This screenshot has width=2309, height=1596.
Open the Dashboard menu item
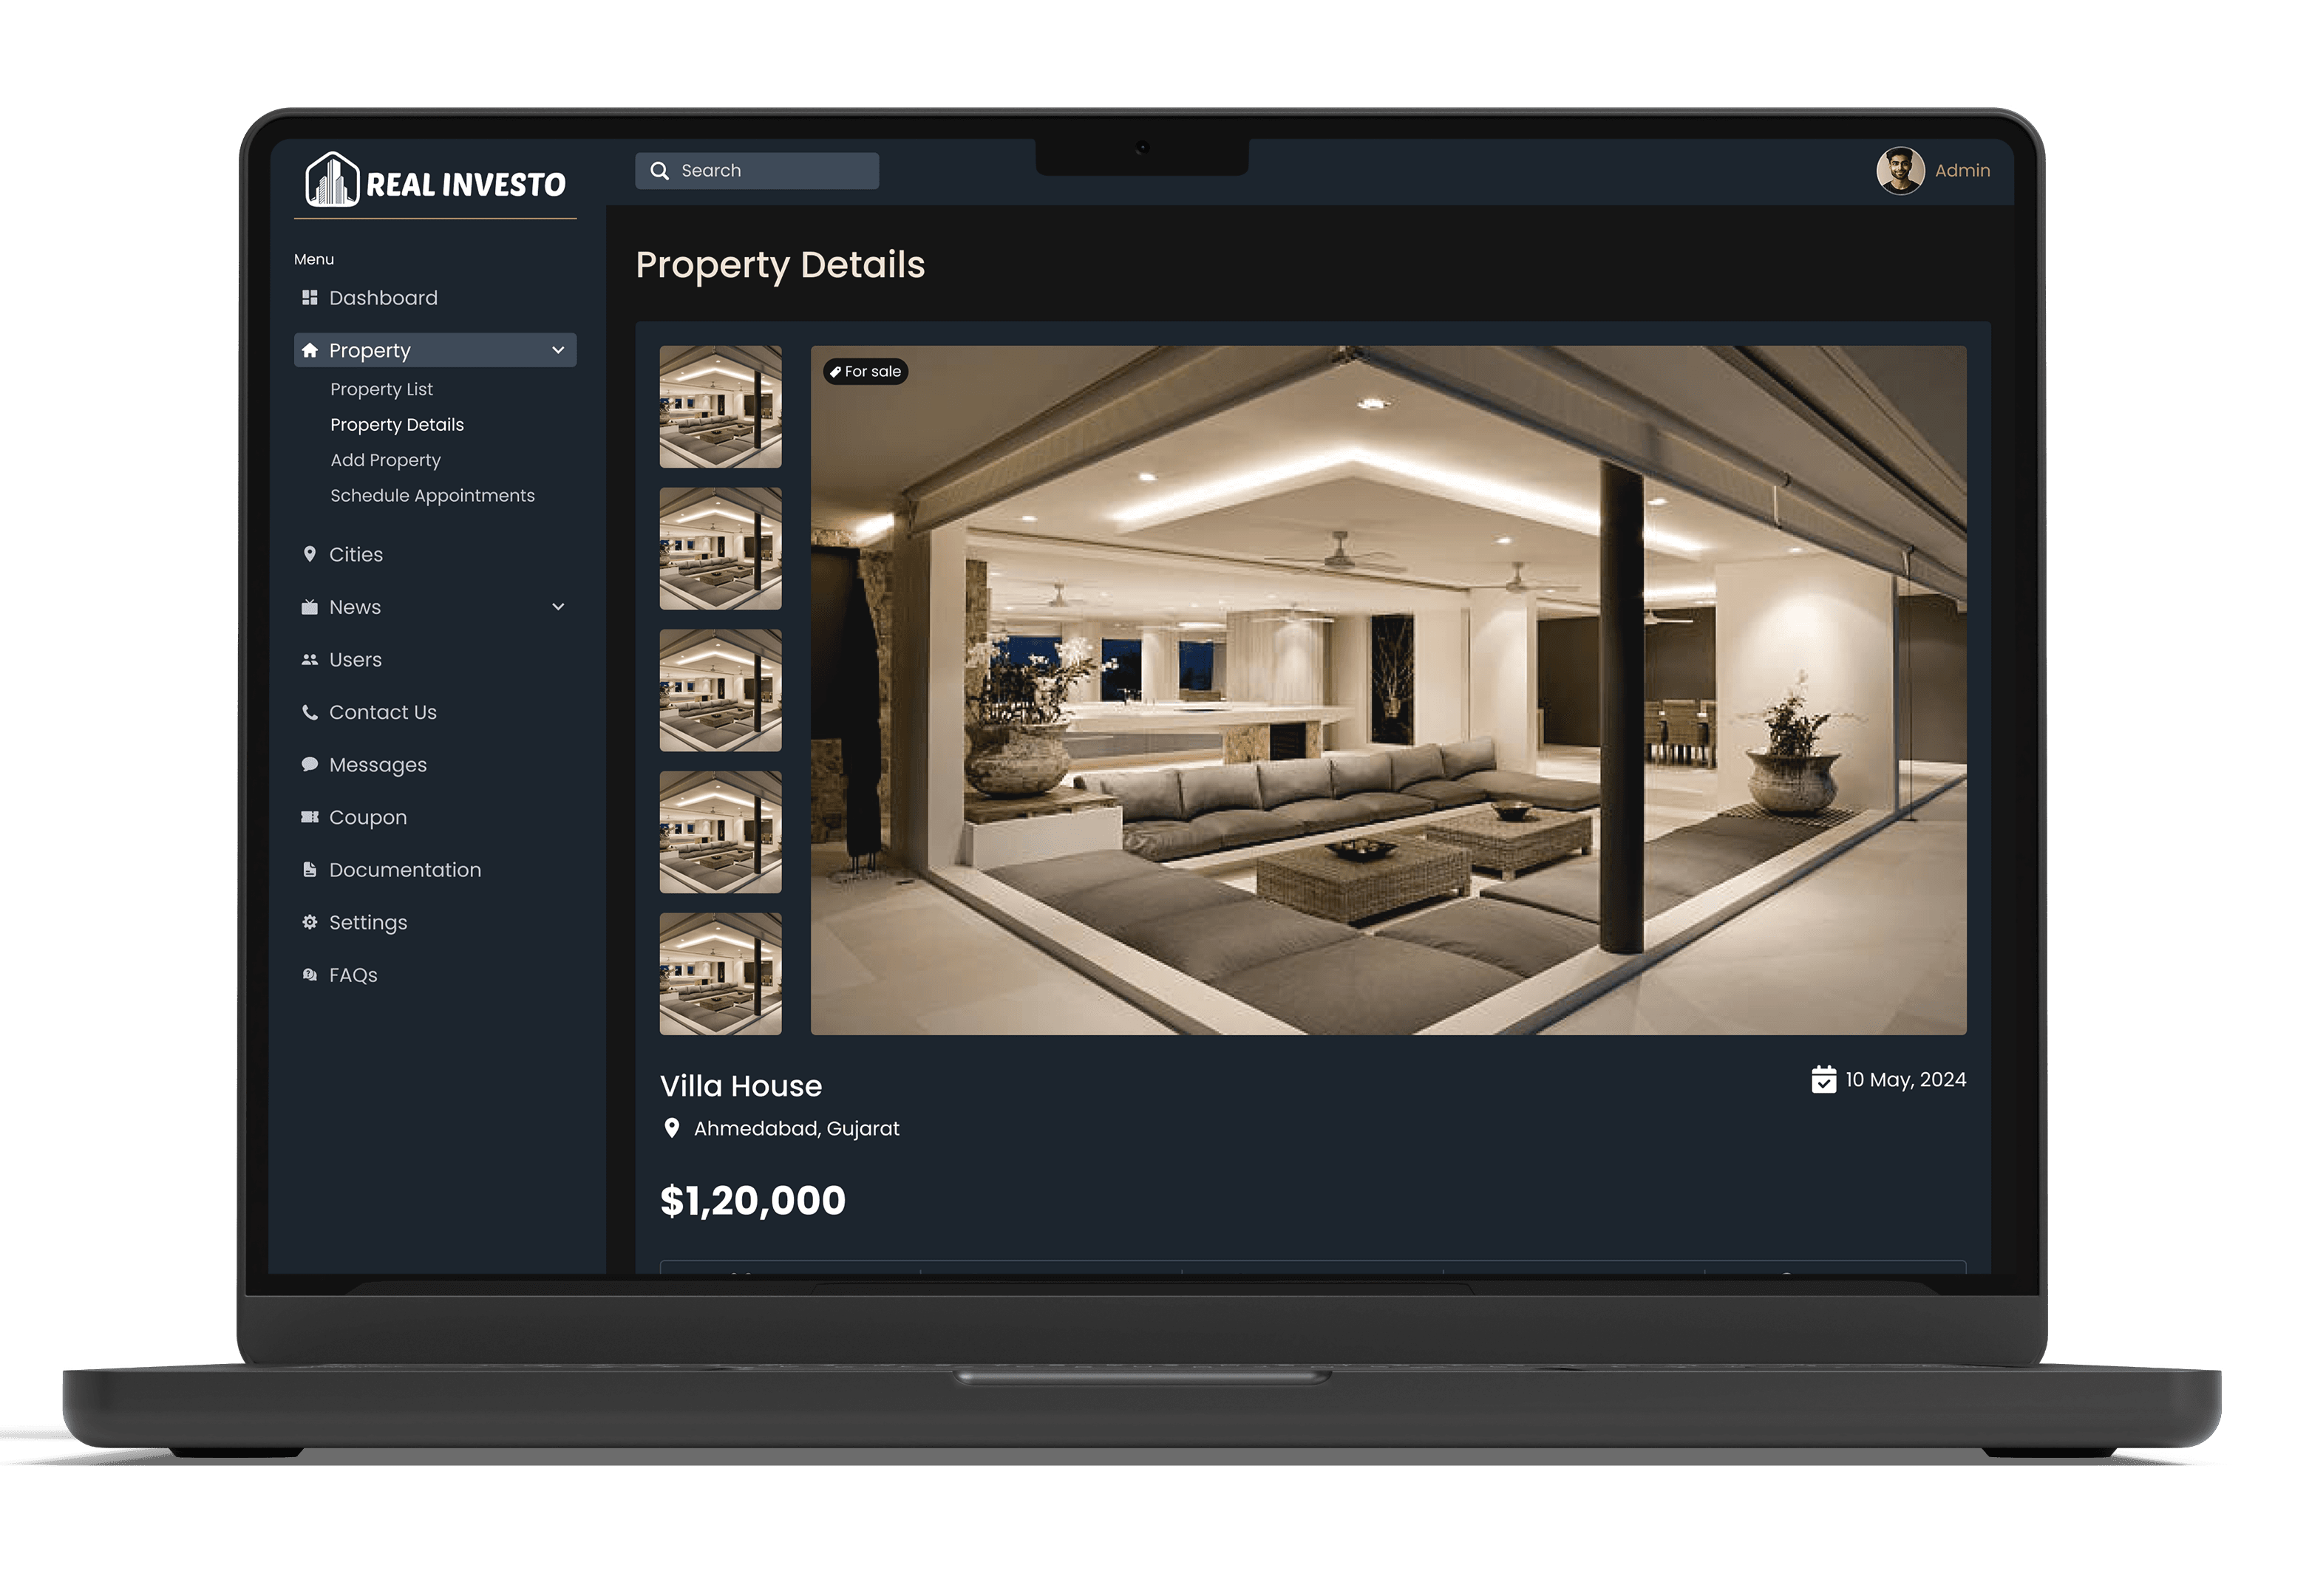383,298
